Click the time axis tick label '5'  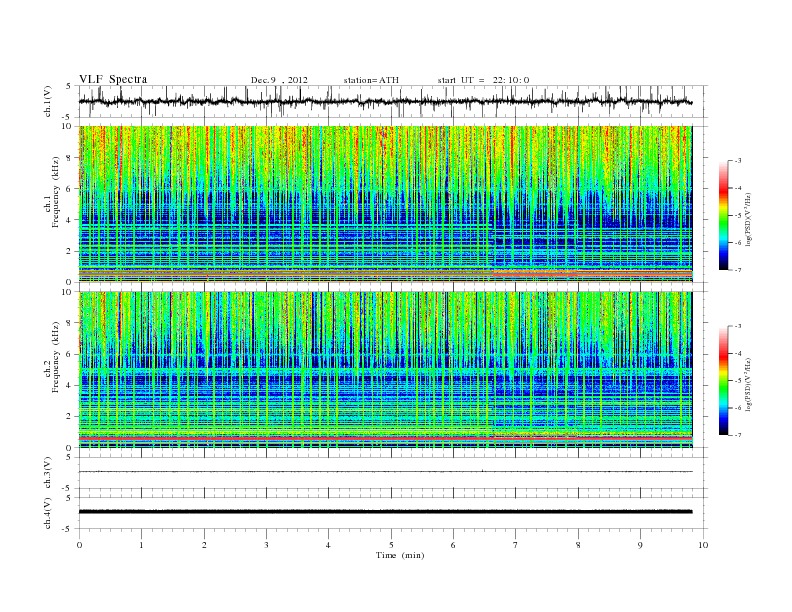(x=391, y=545)
